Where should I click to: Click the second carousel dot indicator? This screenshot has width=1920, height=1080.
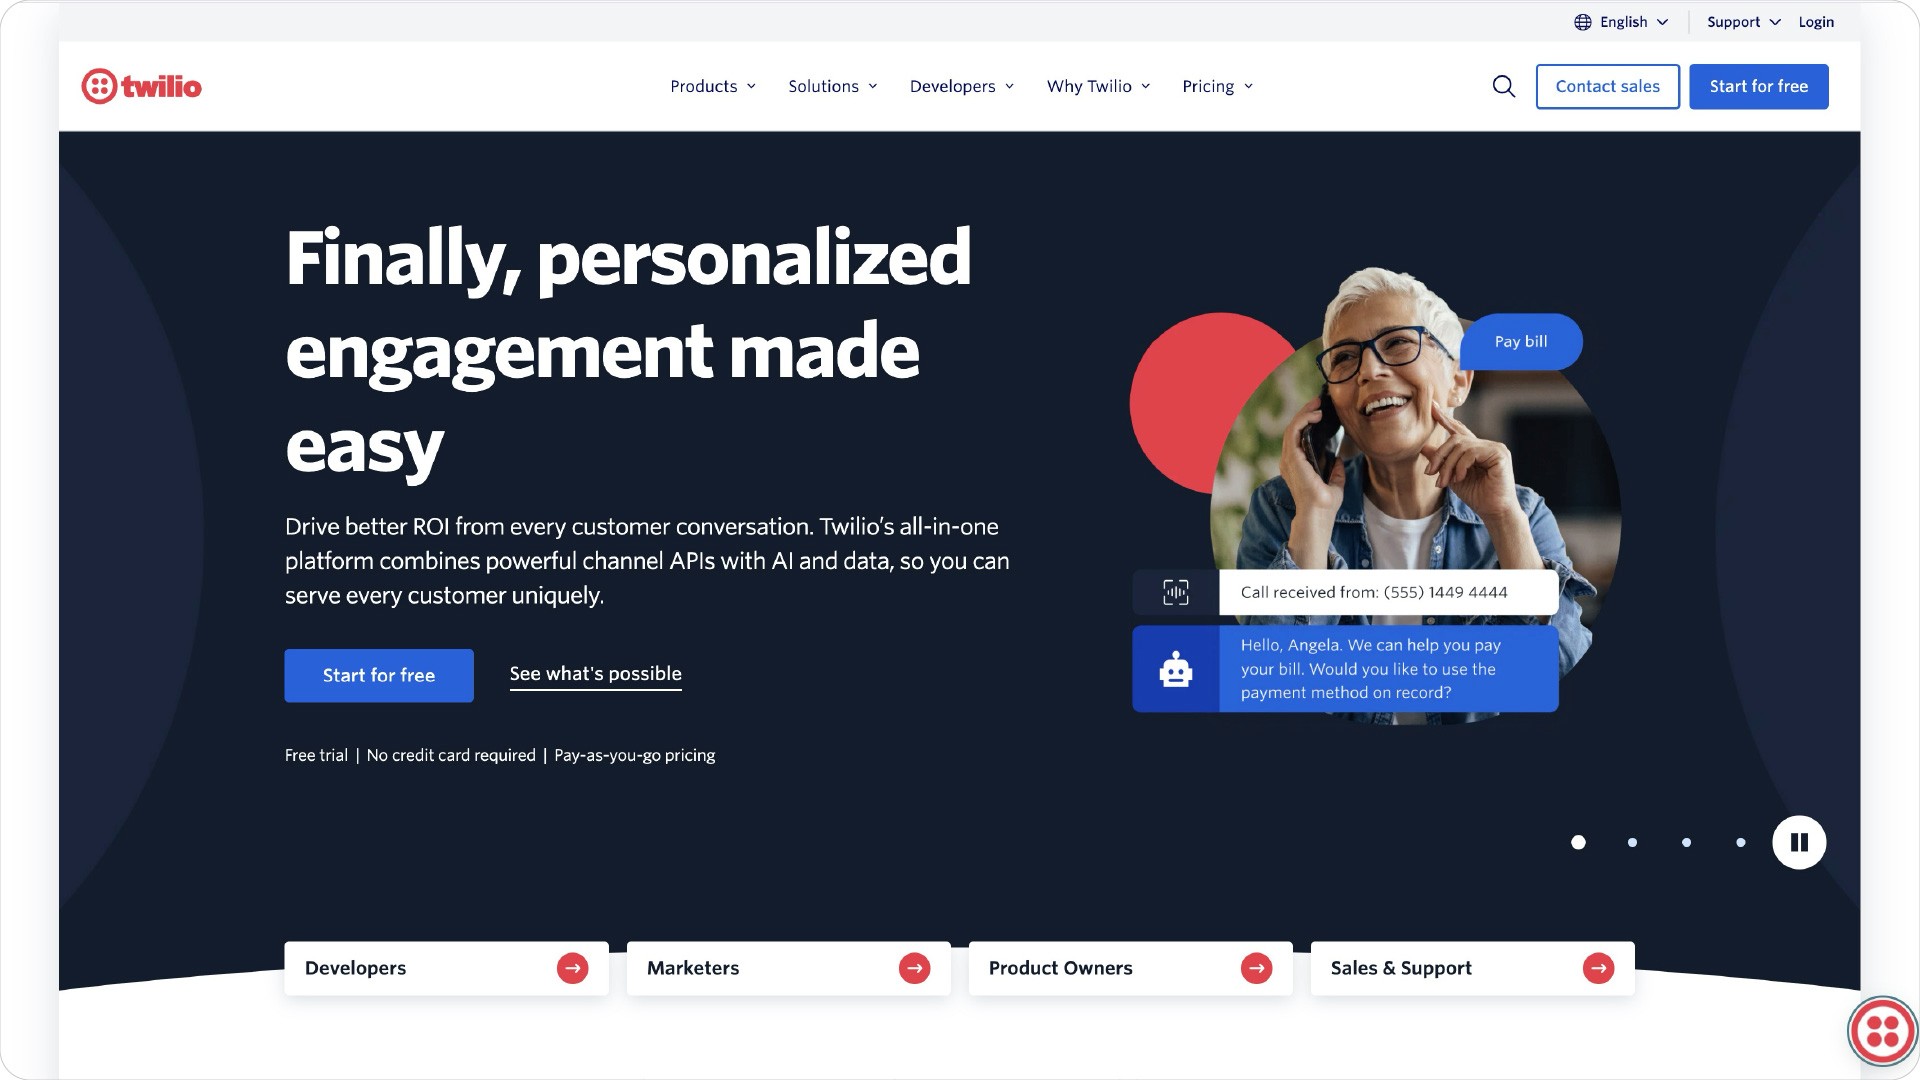tap(1633, 841)
